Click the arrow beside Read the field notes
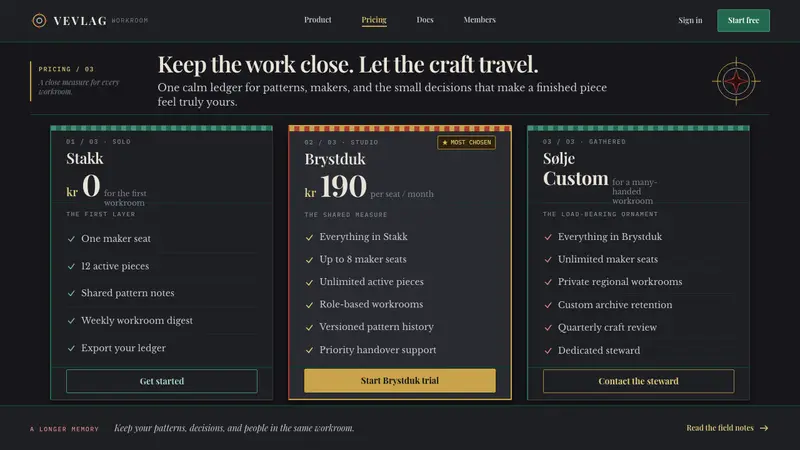The width and height of the screenshot is (800, 450). pyautogui.click(x=764, y=428)
